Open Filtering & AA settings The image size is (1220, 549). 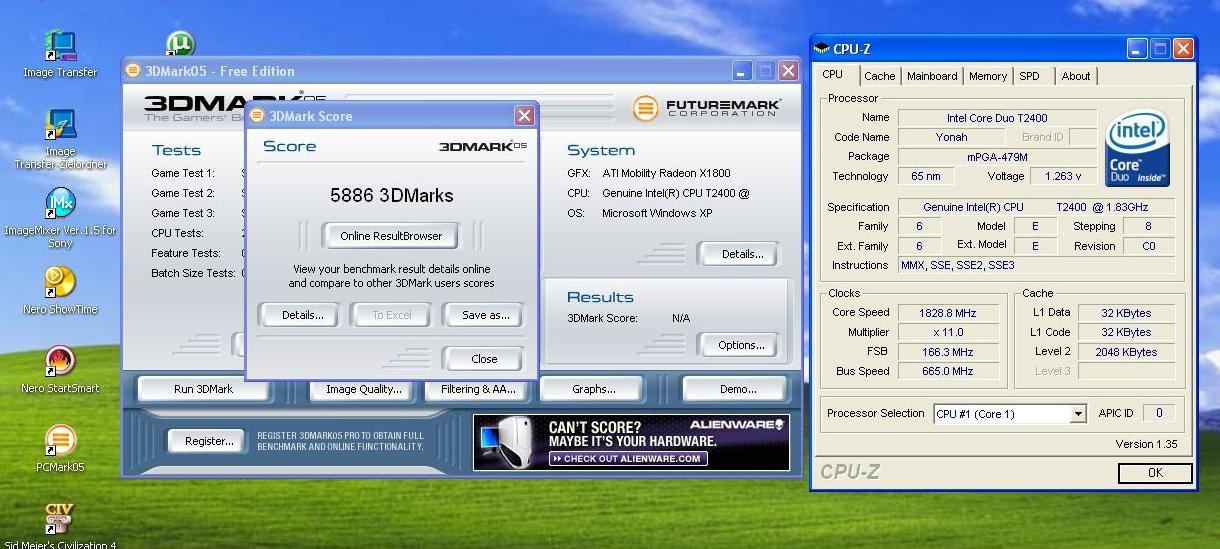[x=479, y=389]
